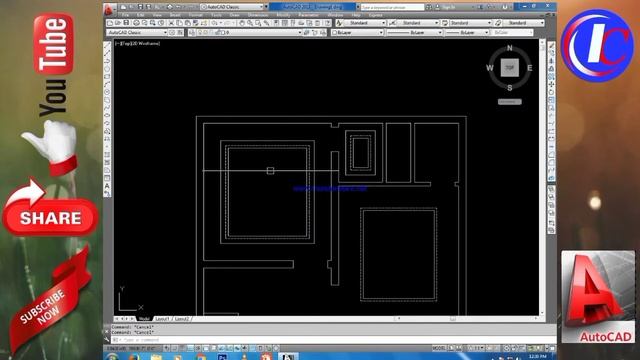Switch to the Layout1 tab
The image size is (640, 360).
(162, 319)
